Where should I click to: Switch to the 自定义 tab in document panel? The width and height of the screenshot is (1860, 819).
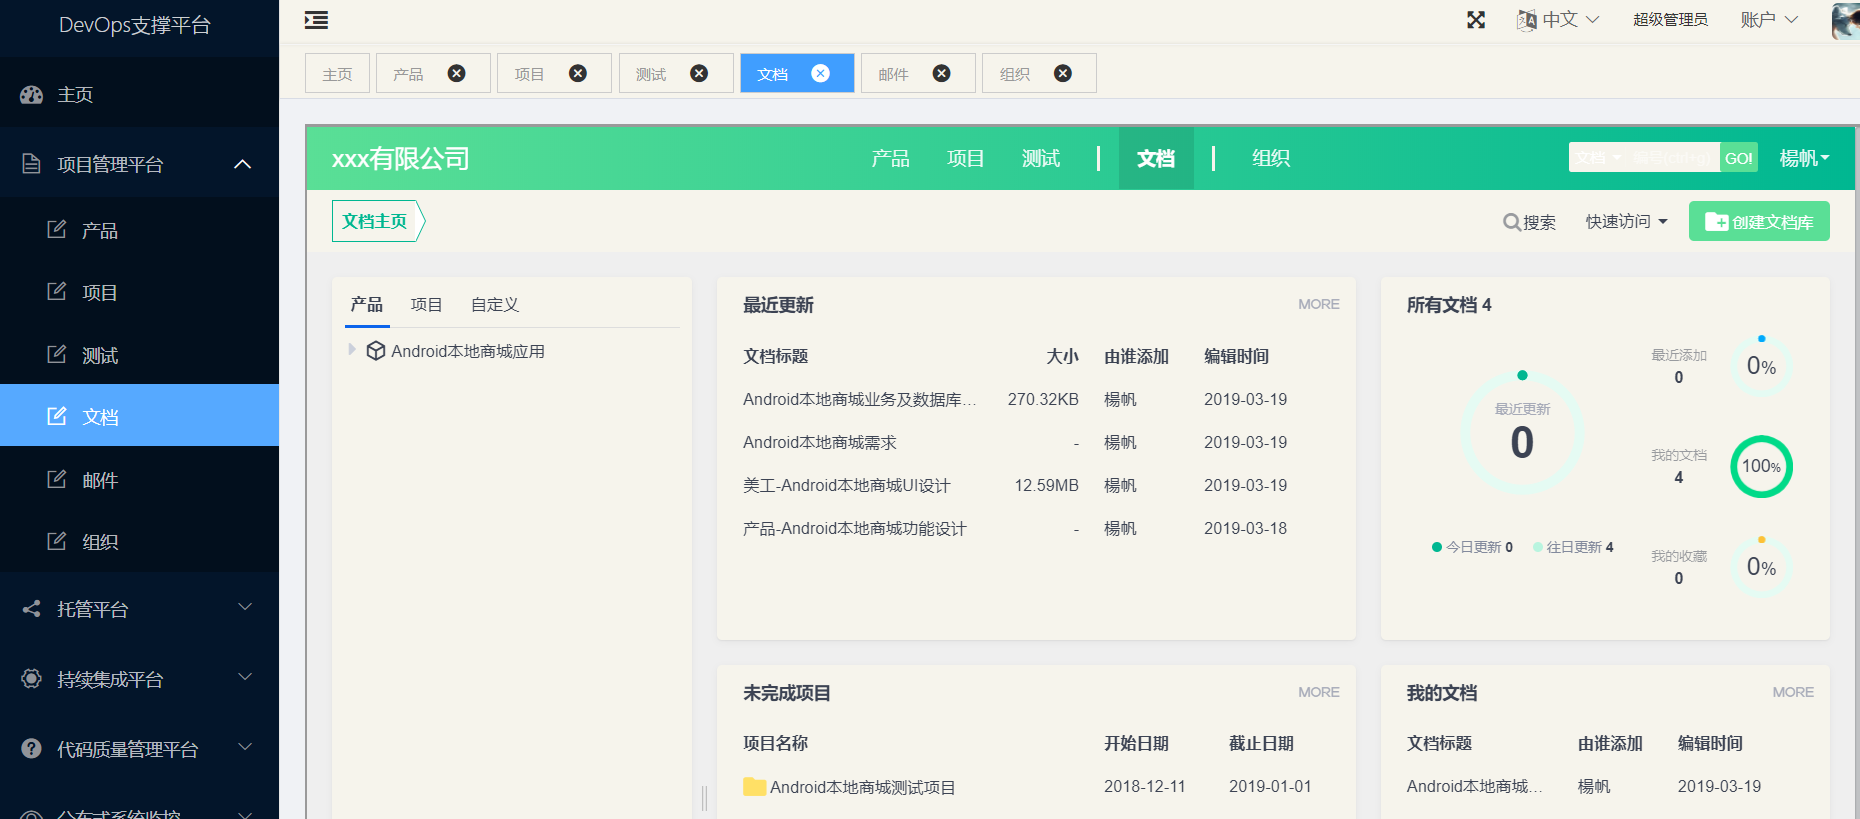[494, 305]
